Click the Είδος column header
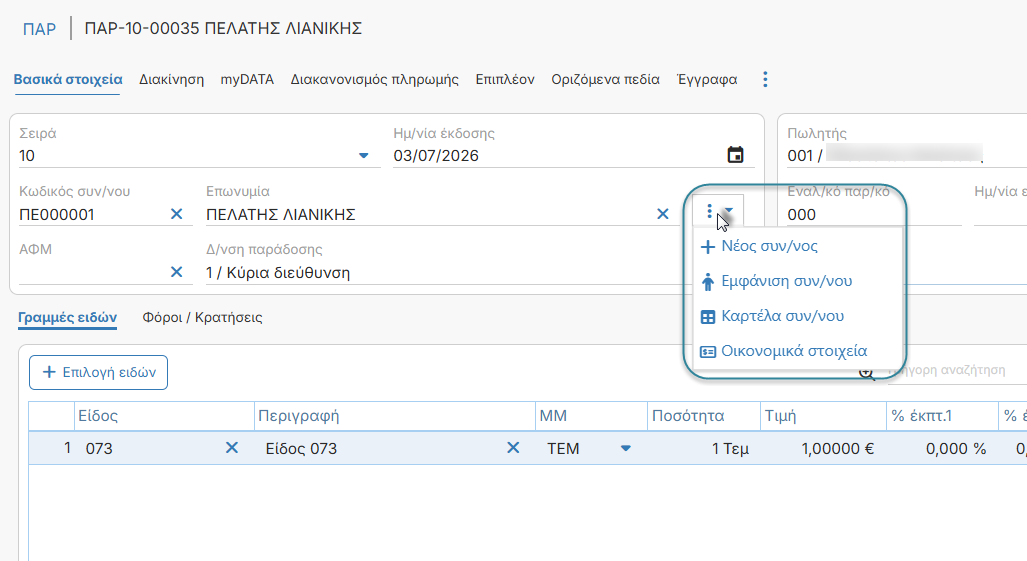Image resolution: width=1027 pixels, height=561 pixels. pyautogui.click(x=164, y=416)
